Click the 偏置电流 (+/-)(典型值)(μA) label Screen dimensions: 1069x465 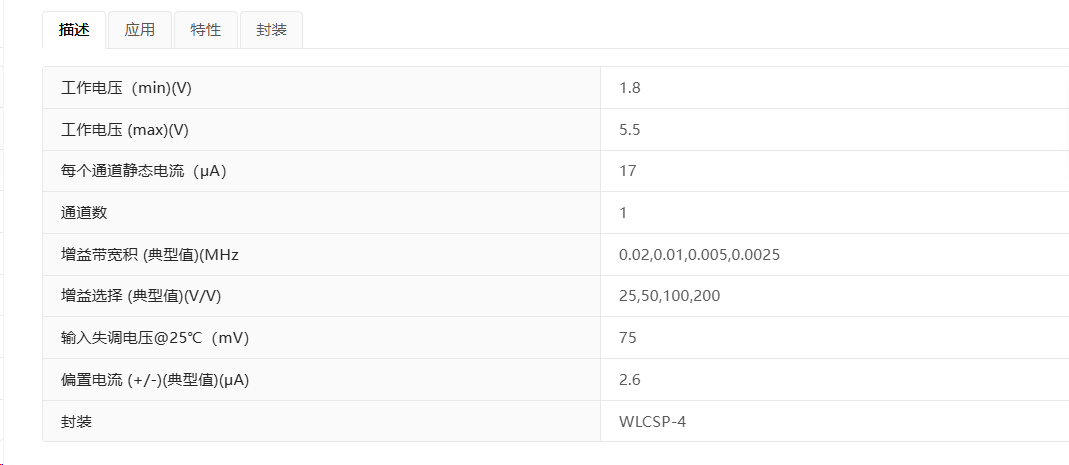click(x=155, y=380)
